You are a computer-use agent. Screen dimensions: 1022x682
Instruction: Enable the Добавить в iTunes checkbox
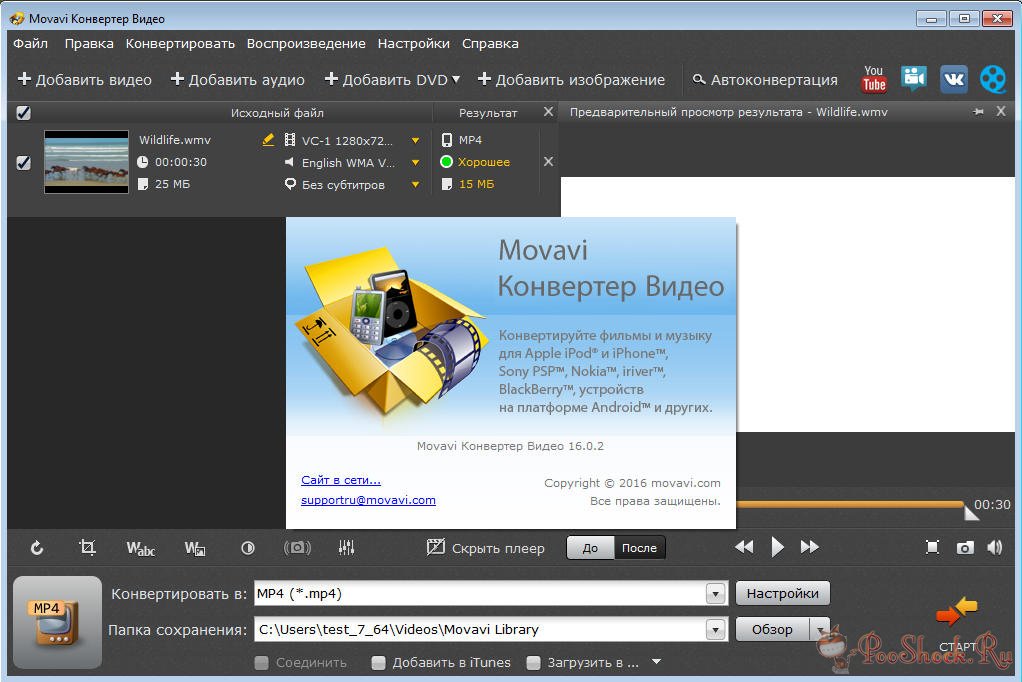(378, 662)
